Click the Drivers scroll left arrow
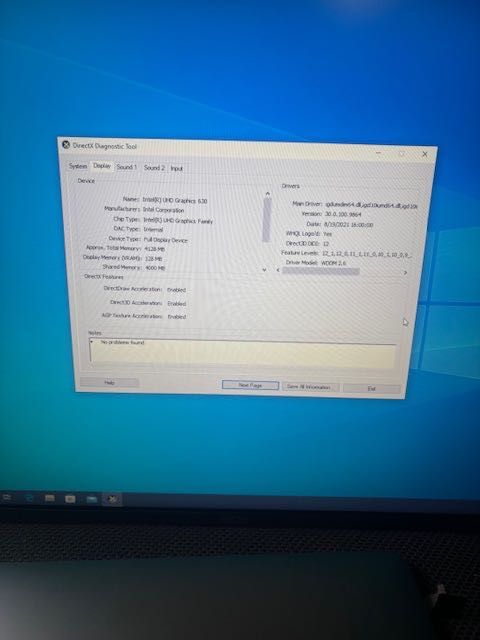 278,270
